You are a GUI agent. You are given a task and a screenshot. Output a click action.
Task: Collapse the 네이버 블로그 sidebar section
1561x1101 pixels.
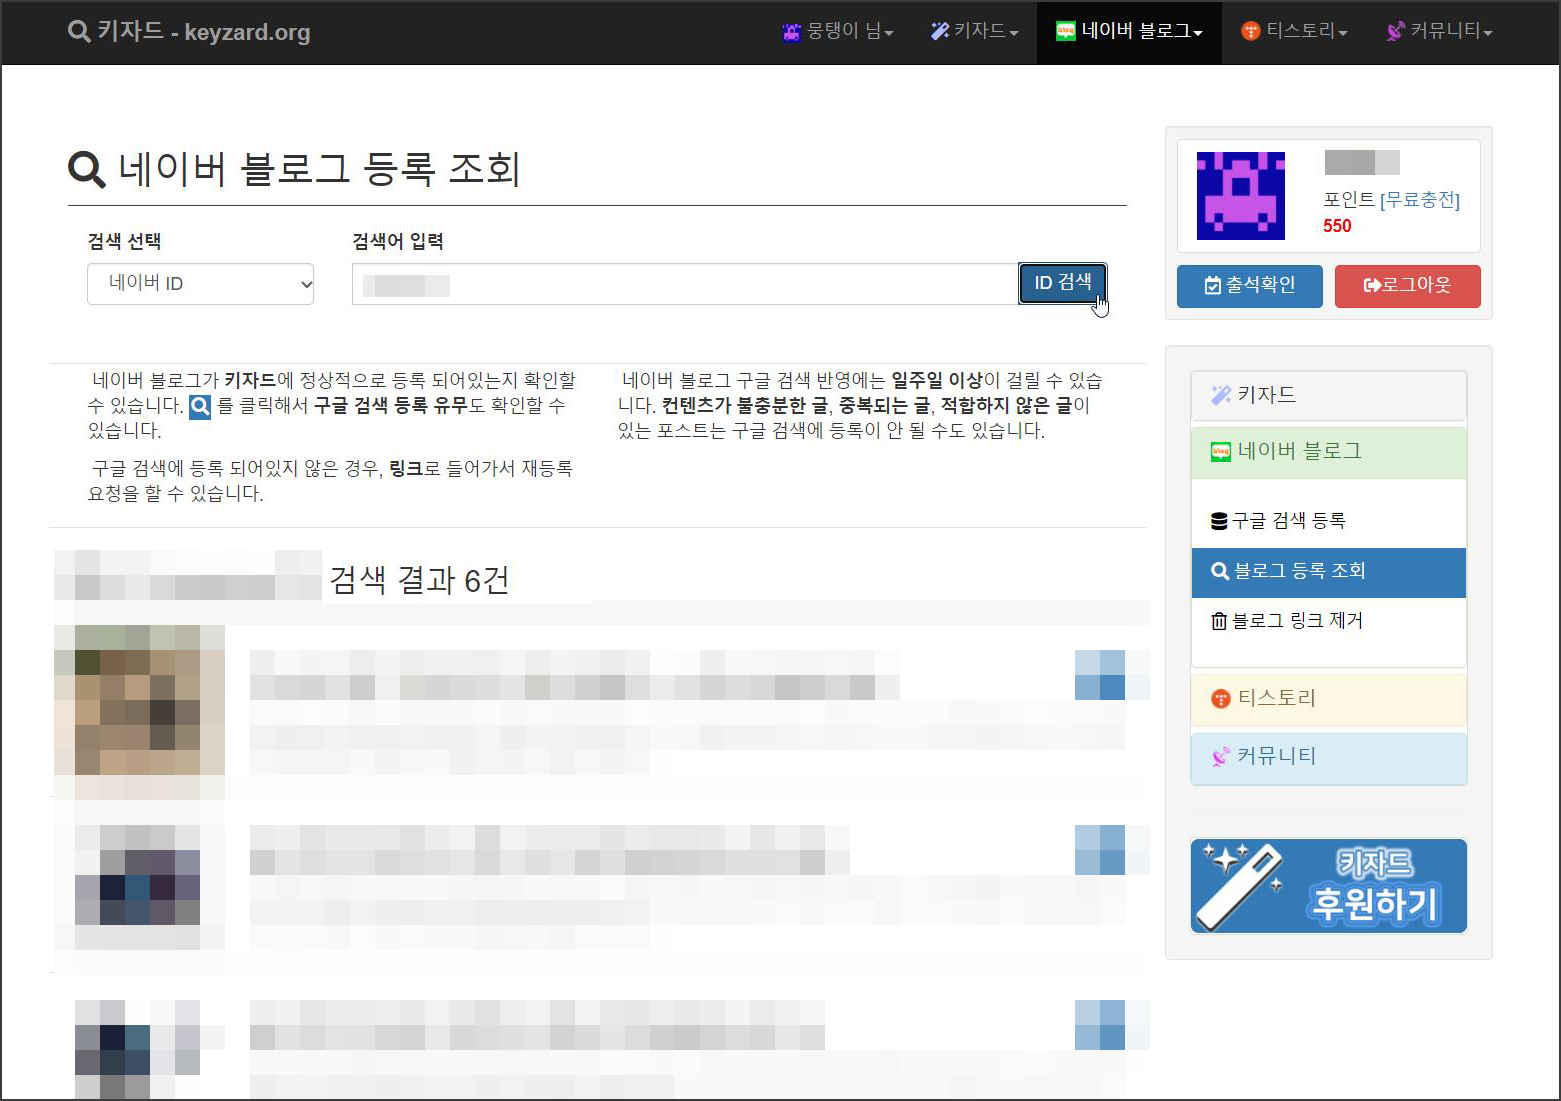tap(1329, 452)
